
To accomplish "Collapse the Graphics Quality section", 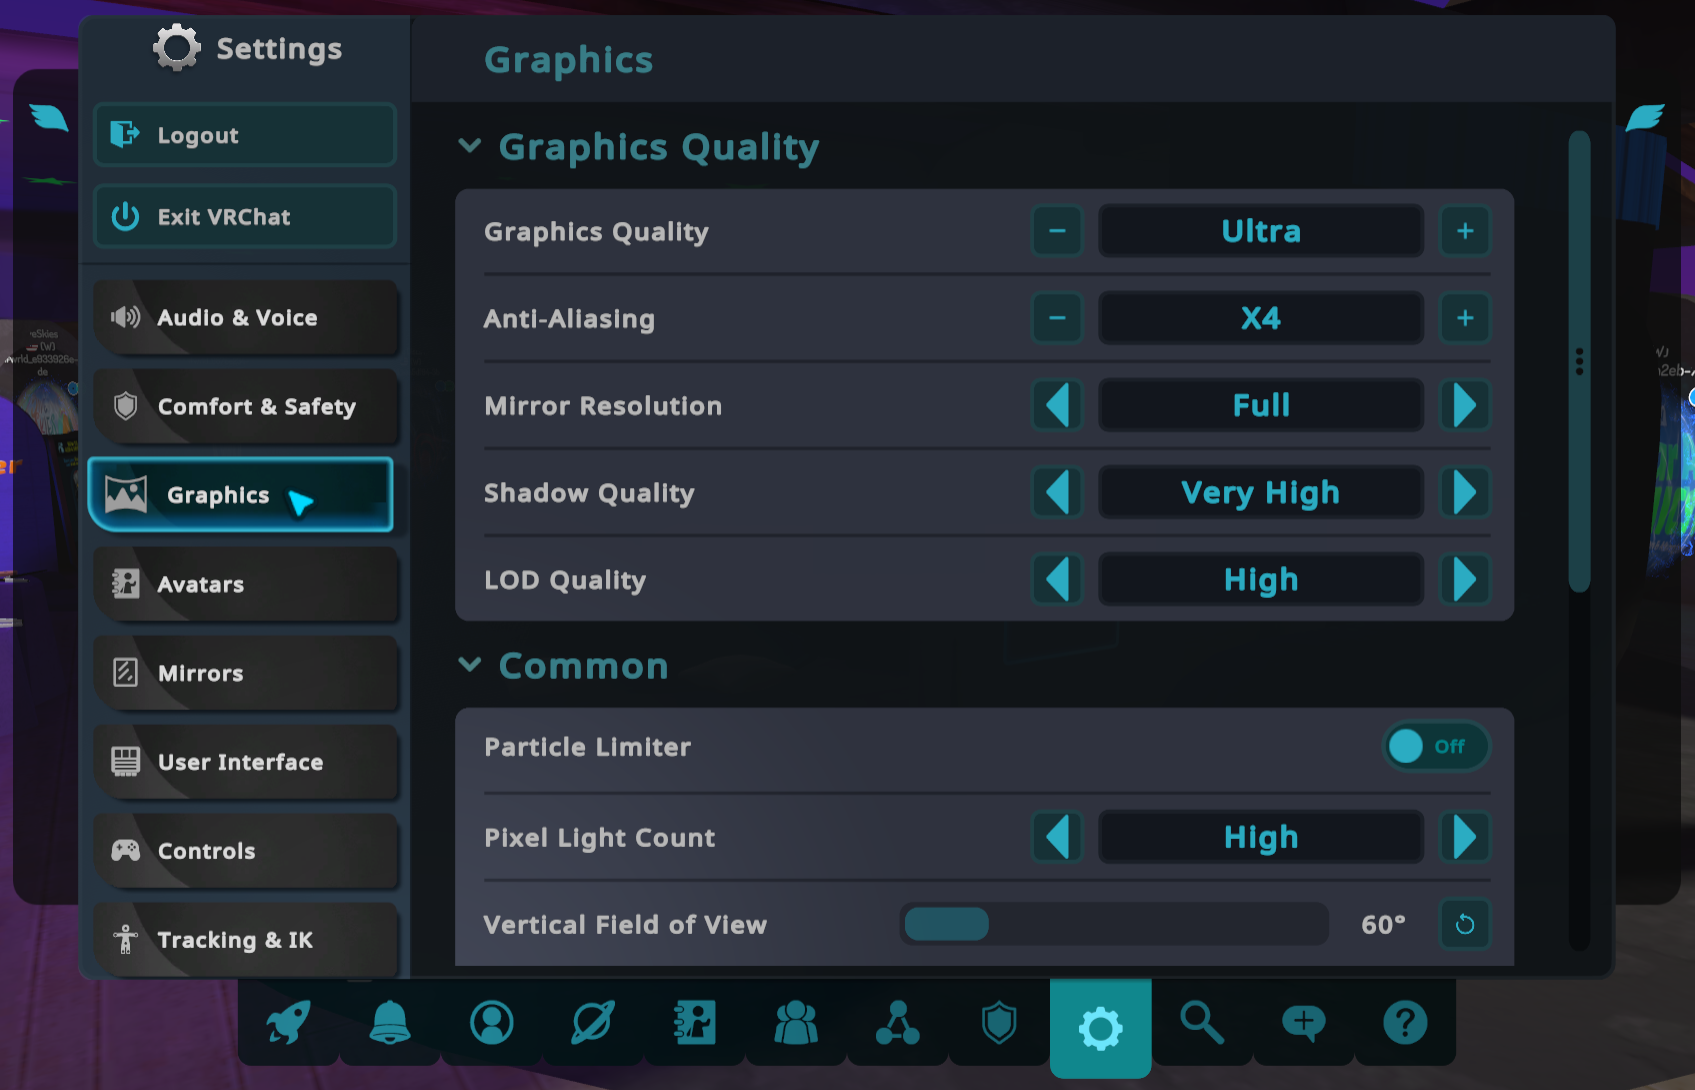I will pyautogui.click(x=470, y=146).
